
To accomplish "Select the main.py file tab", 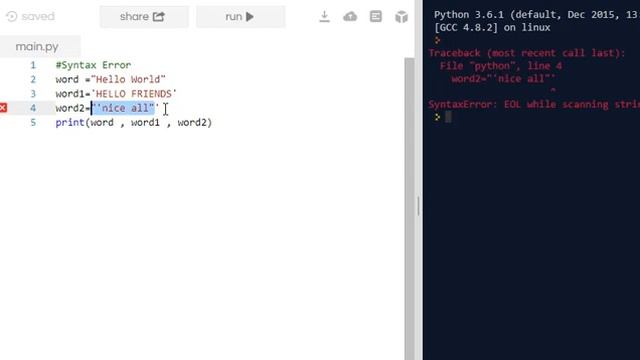I will [x=40, y=47].
